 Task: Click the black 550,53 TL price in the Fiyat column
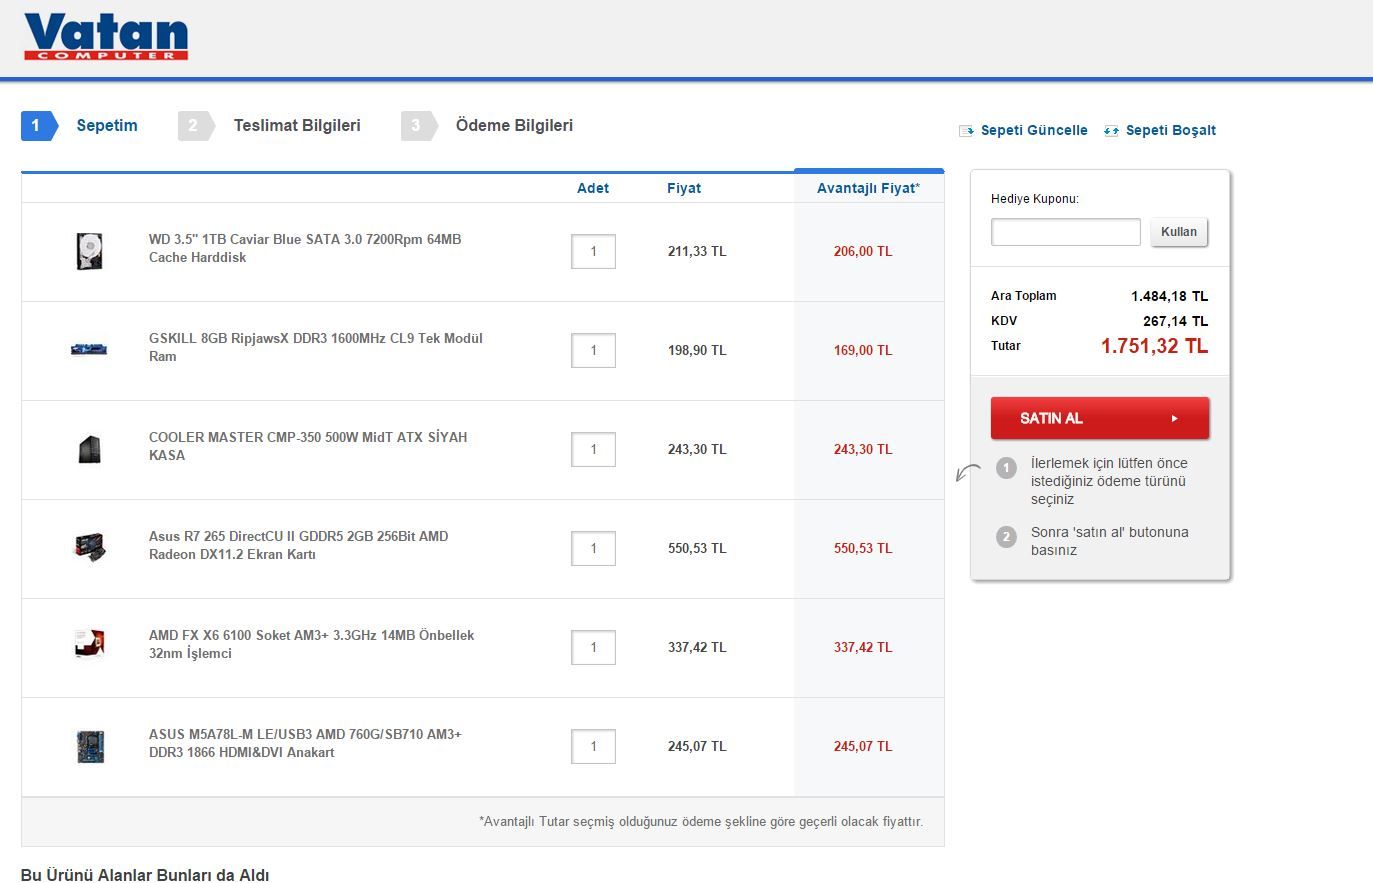[697, 548]
